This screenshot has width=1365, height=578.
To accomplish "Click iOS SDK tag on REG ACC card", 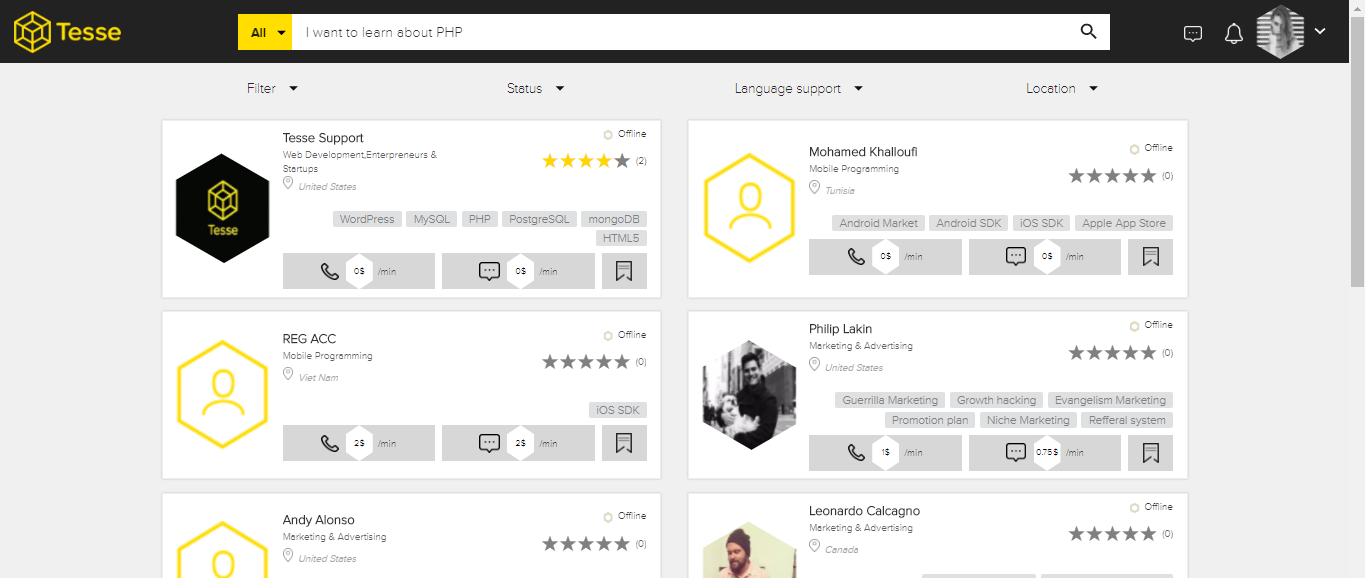I will (x=618, y=410).
